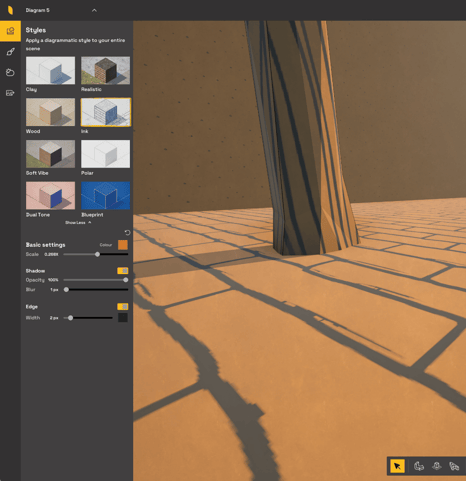Click the Basic settings heading

tap(45, 245)
